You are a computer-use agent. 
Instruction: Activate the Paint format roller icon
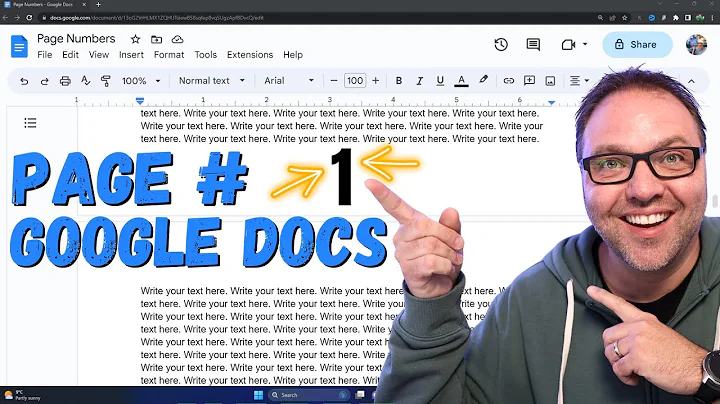106,81
